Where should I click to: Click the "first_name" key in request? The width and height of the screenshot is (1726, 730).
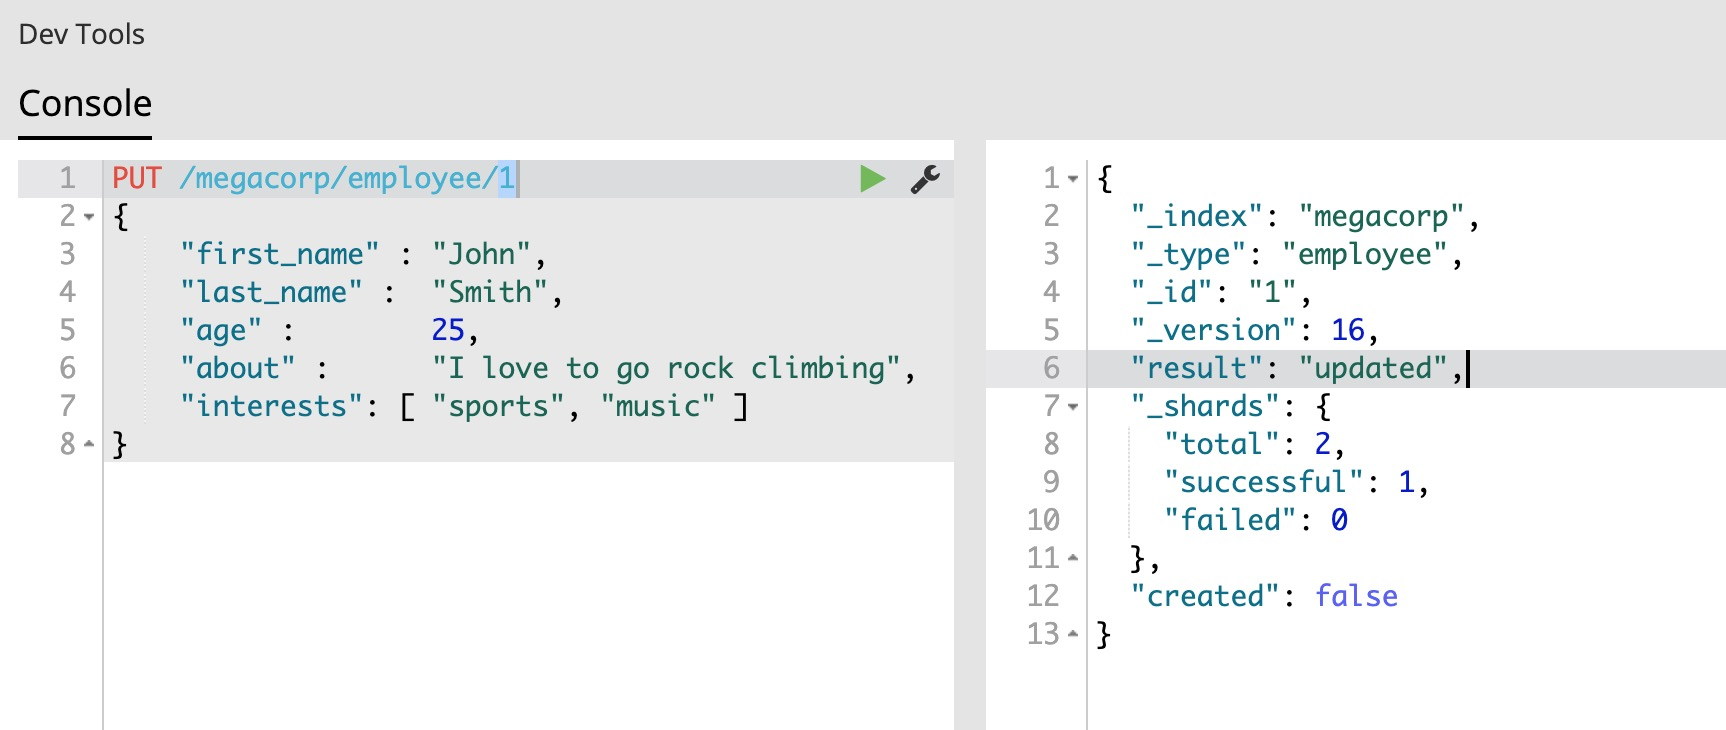pos(280,255)
